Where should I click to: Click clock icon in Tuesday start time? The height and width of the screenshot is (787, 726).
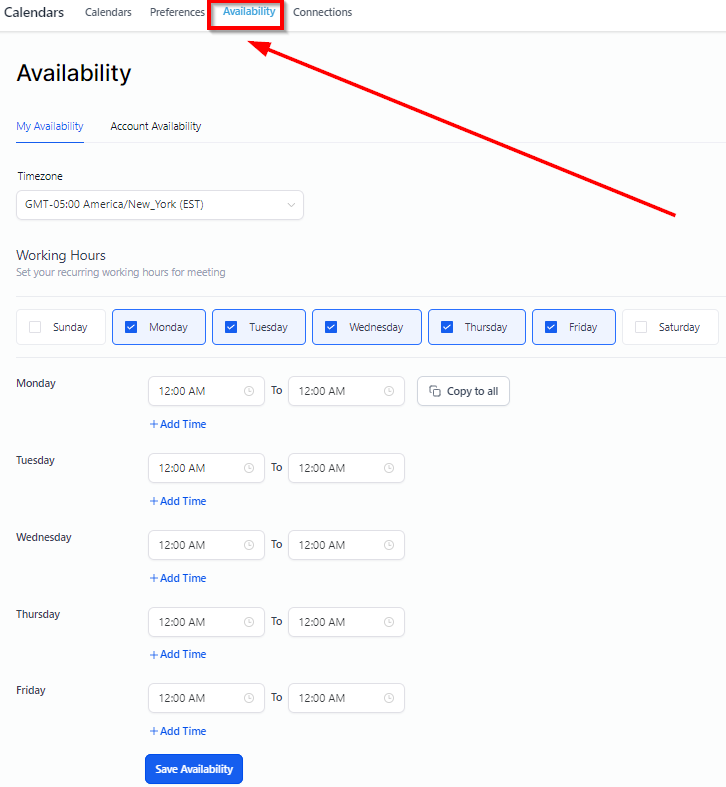pos(249,468)
